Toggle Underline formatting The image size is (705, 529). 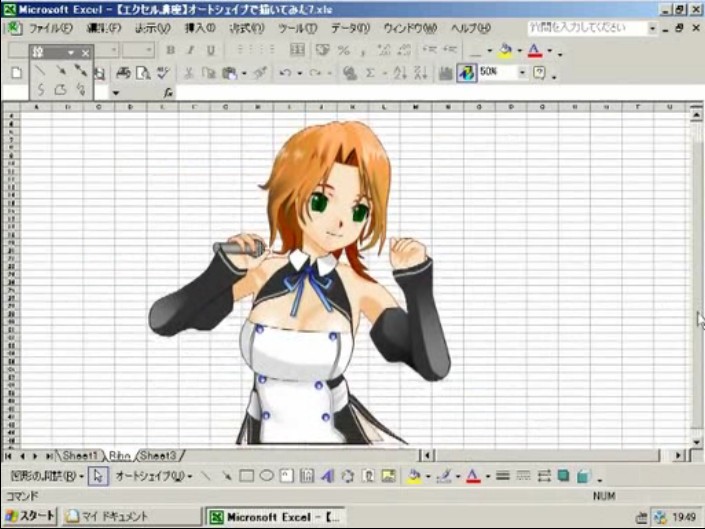click(211, 49)
